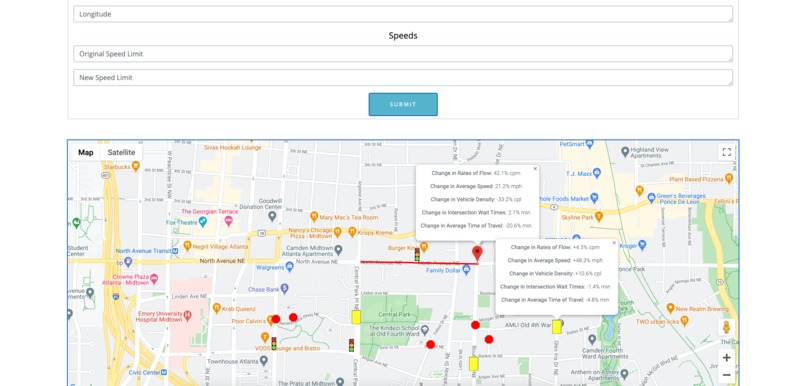Toggle fullscreen map view
The image size is (806, 386).
726,152
